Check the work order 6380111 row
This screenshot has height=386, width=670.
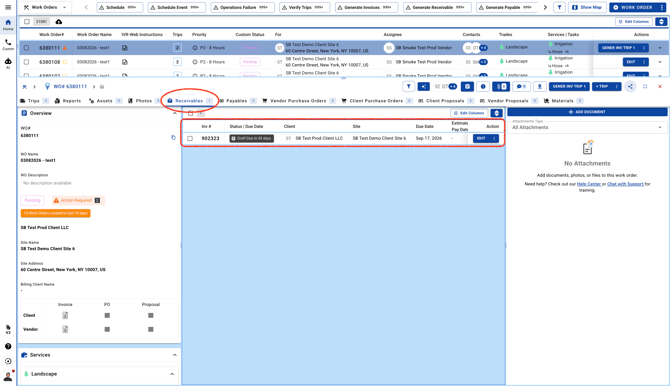pos(26,48)
